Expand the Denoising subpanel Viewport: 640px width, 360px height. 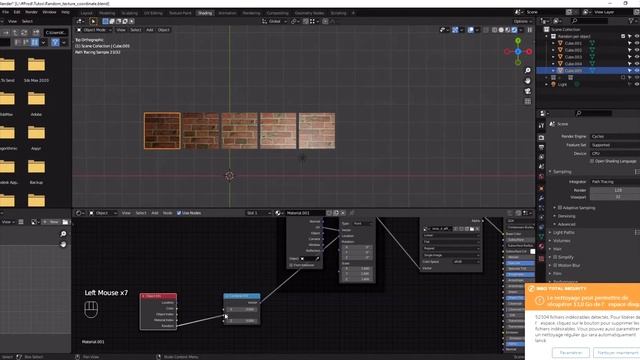pos(566,216)
